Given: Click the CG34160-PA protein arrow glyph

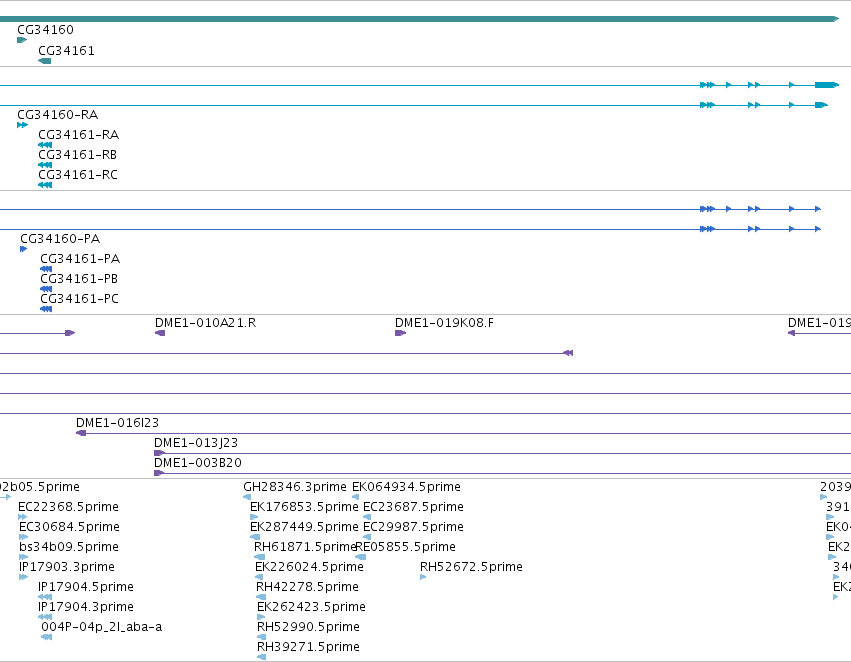Looking at the screenshot, I should pos(23,250).
